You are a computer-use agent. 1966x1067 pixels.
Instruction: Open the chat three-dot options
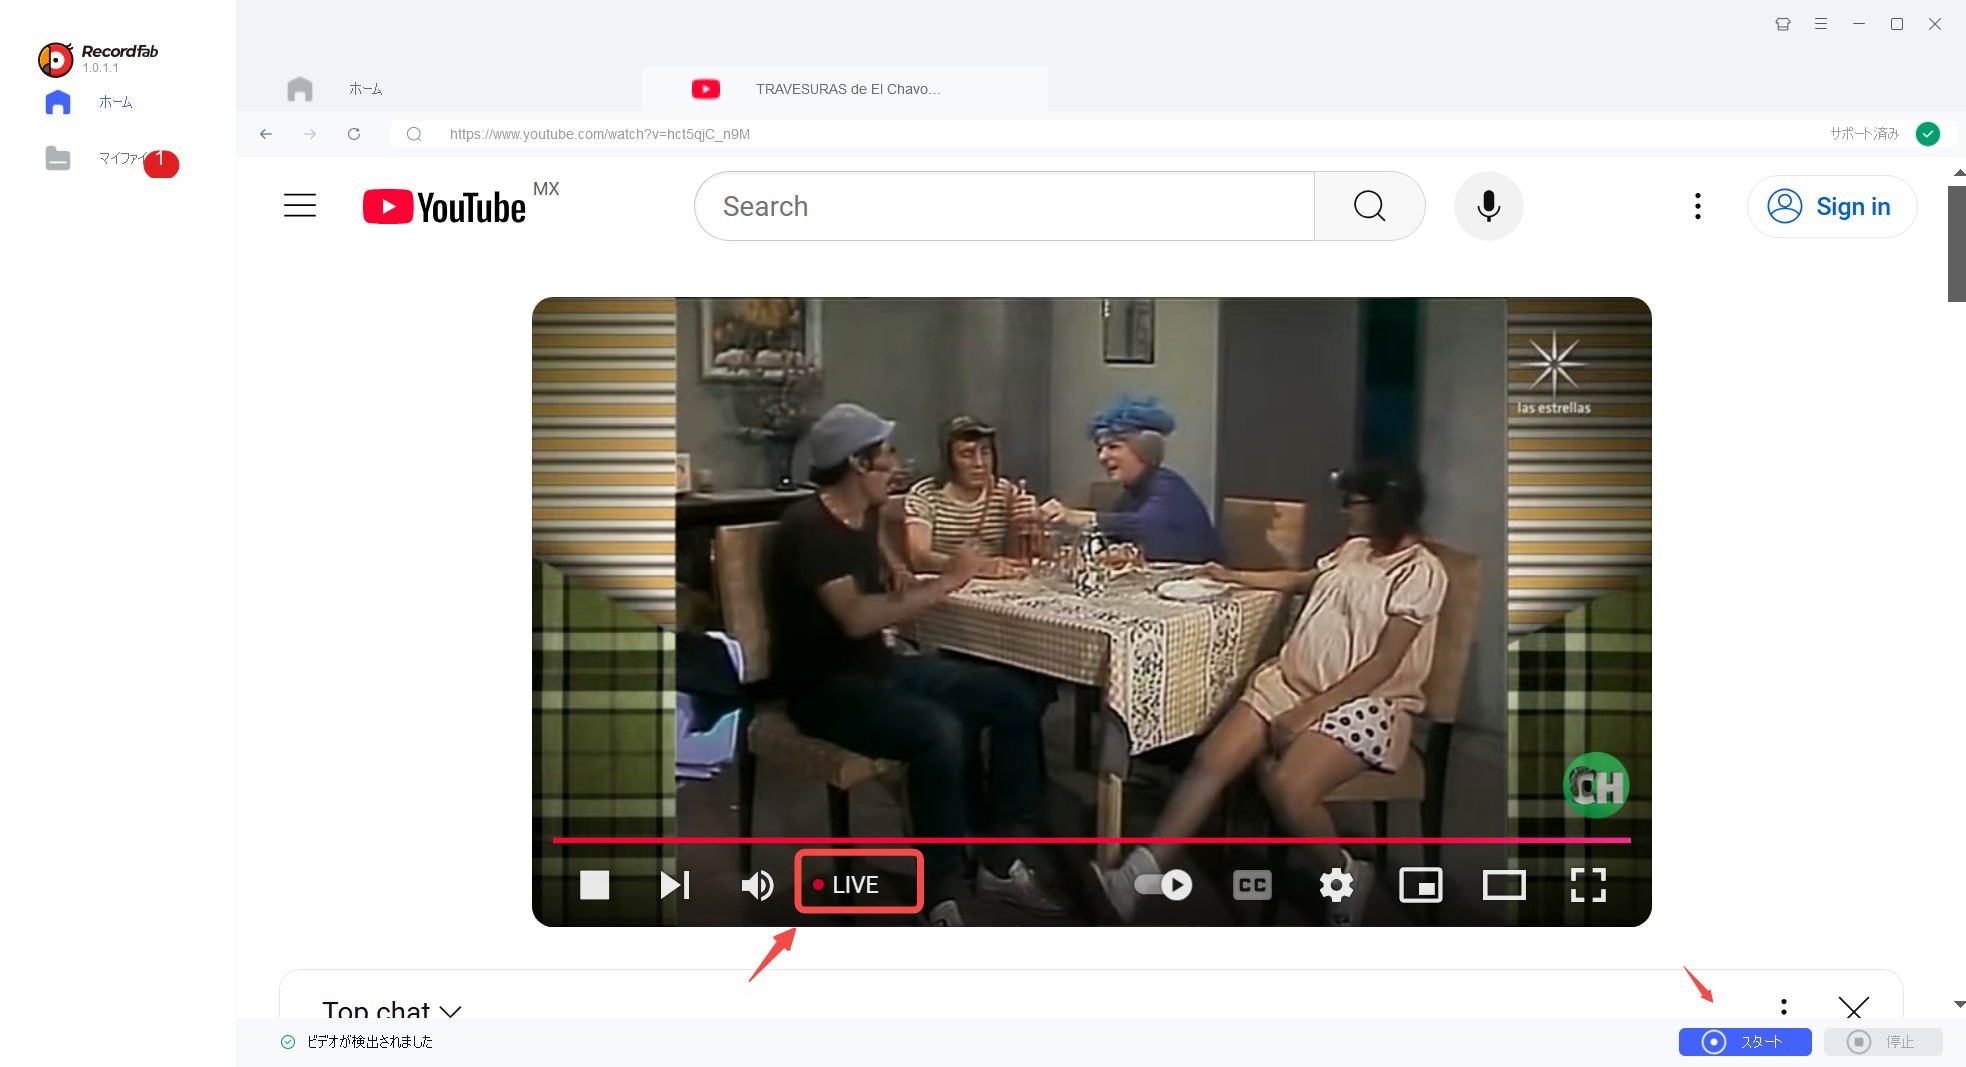pos(1784,1007)
